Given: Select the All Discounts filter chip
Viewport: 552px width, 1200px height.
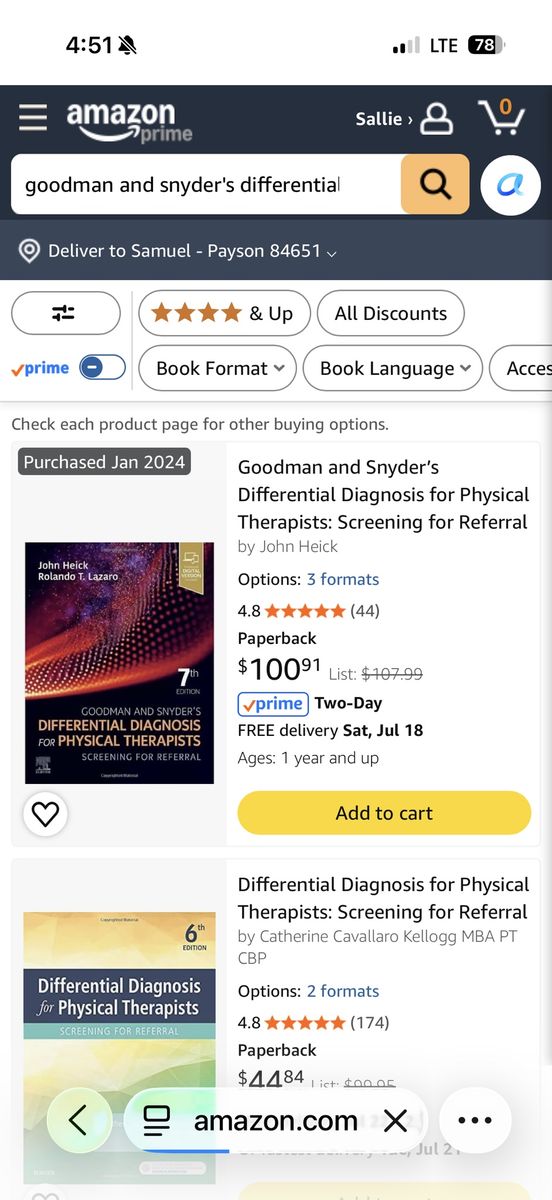Looking at the screenshot, I should tap(390, 313).
